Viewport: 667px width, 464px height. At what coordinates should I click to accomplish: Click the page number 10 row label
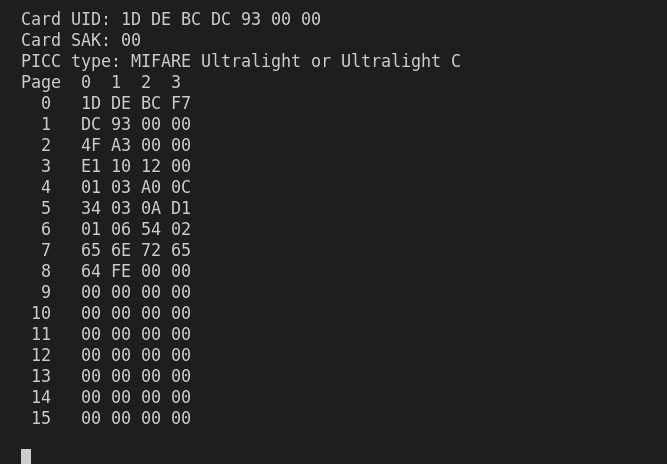pos(41,313)
